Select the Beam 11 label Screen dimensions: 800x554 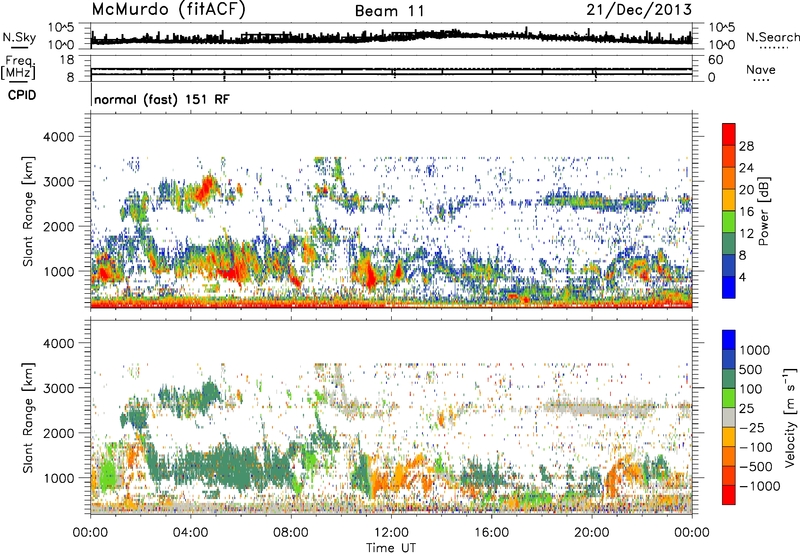390,11
